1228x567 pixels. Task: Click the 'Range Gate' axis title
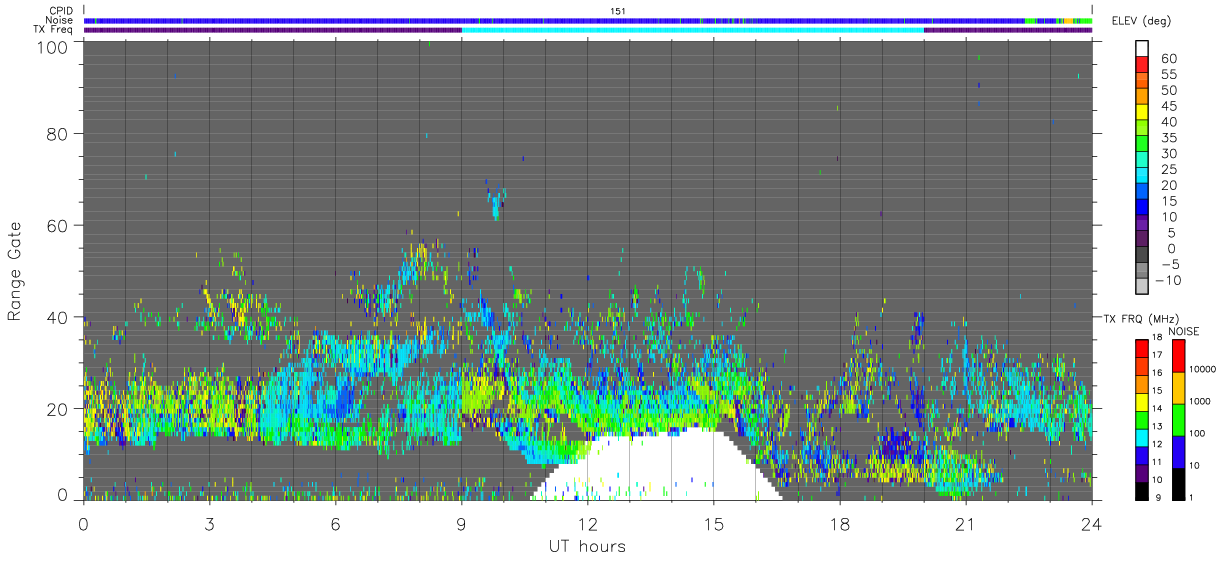click(15, 271)
